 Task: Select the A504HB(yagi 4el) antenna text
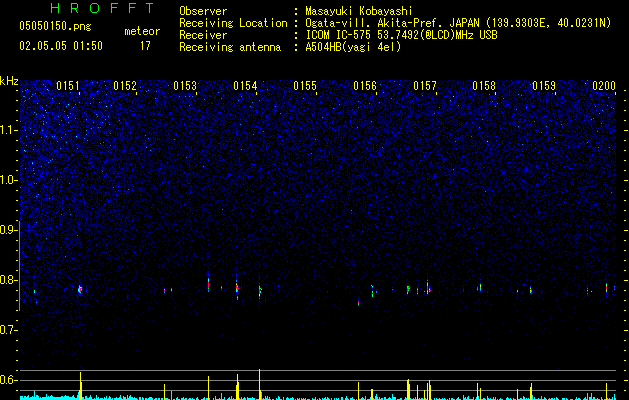(353, 47)
